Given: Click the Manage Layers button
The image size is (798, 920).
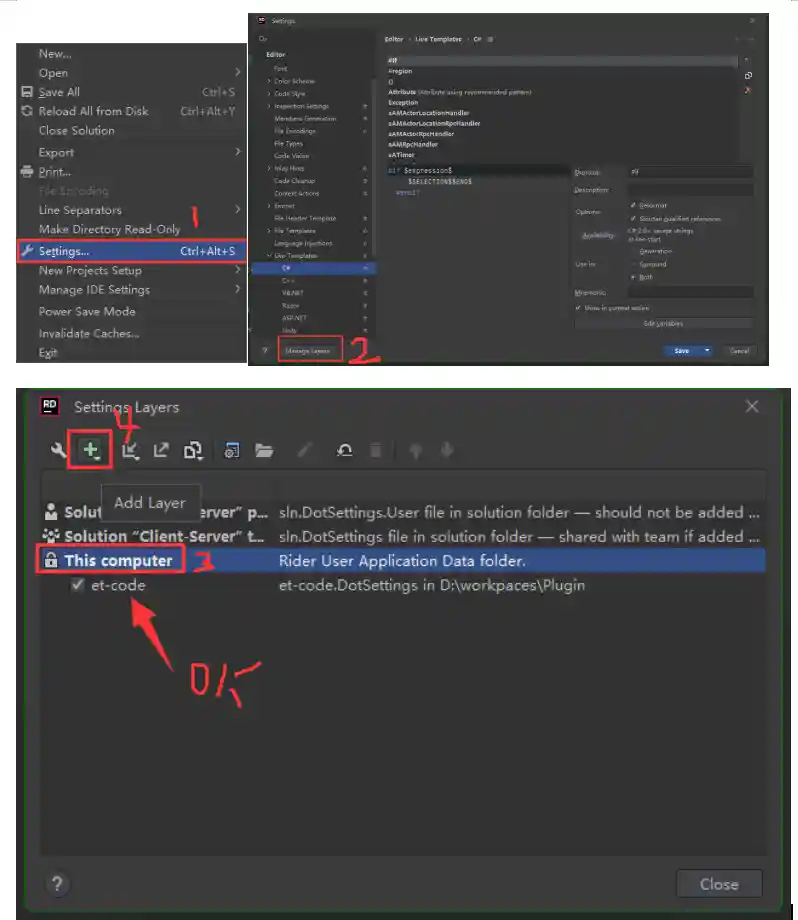Looking at the screenshot, I should point(308,351).
